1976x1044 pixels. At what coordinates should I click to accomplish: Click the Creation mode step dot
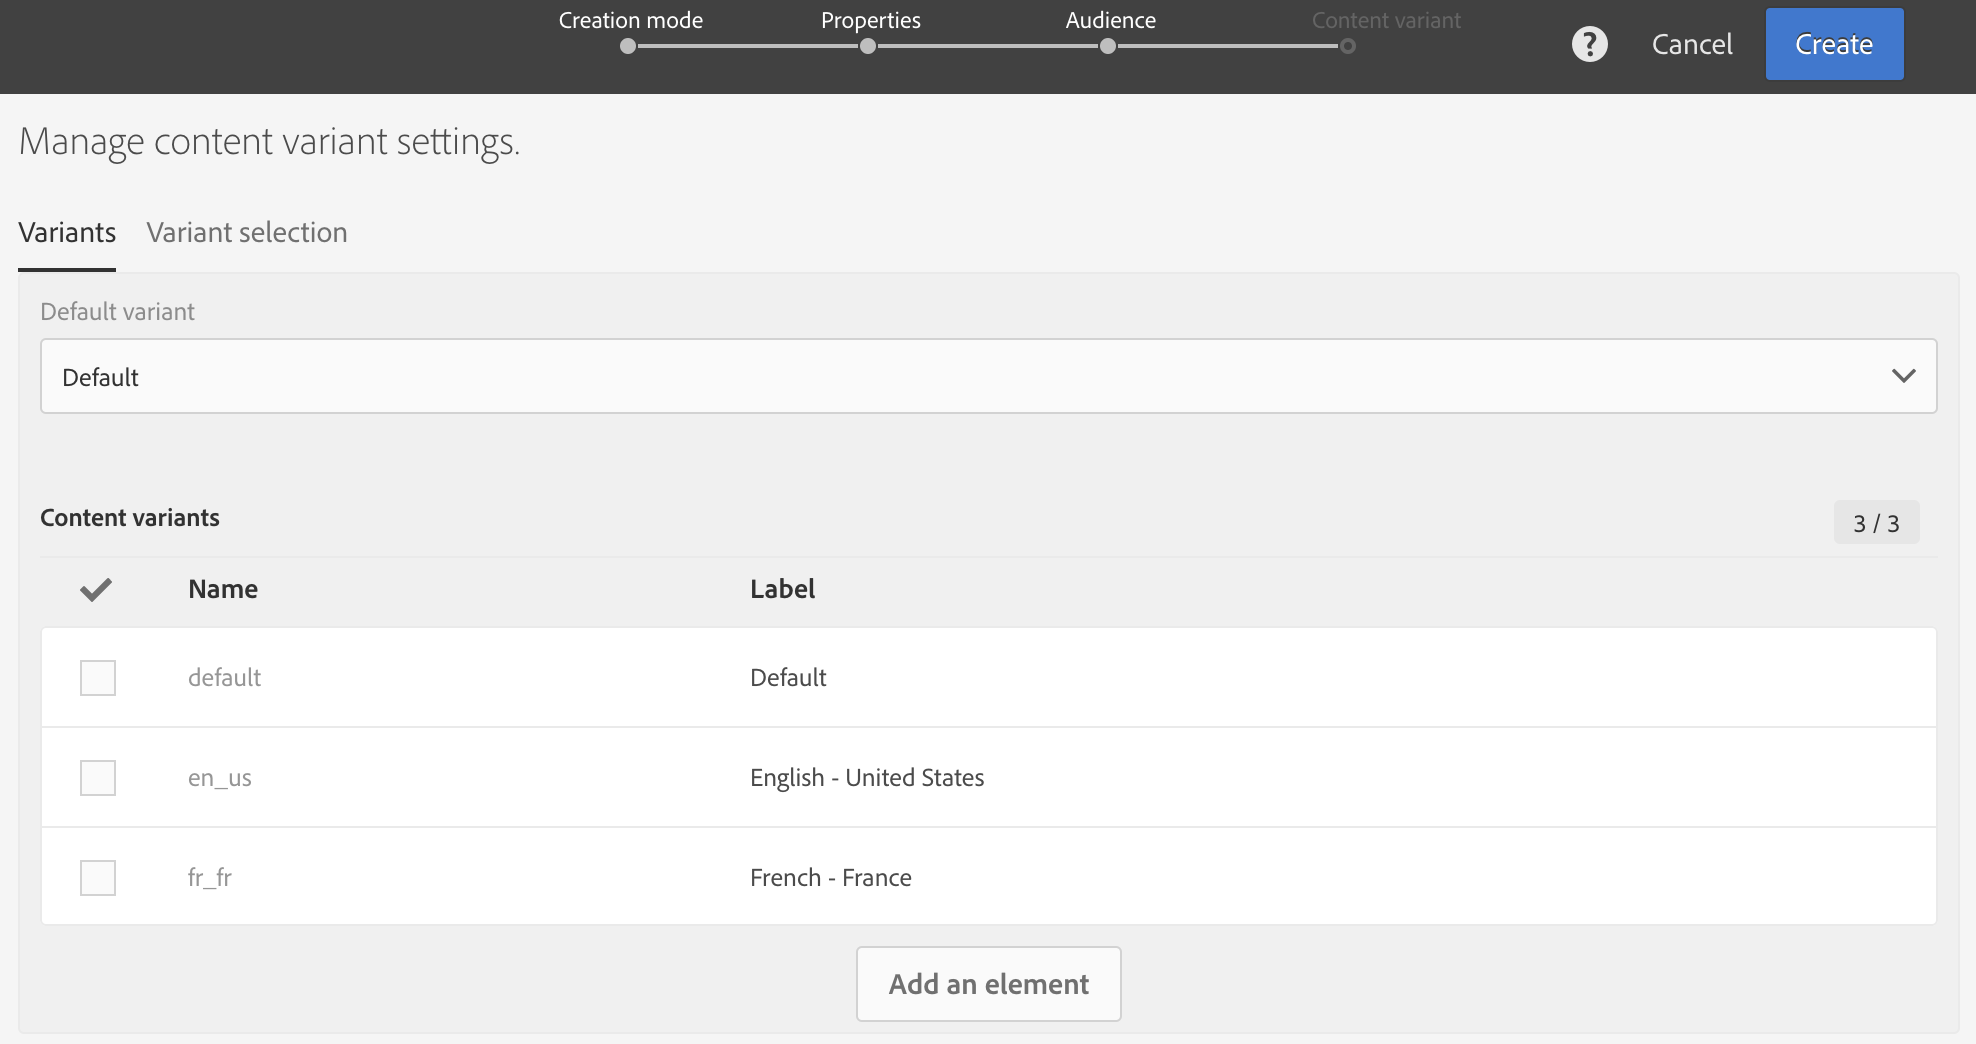(x=627, y=46)
